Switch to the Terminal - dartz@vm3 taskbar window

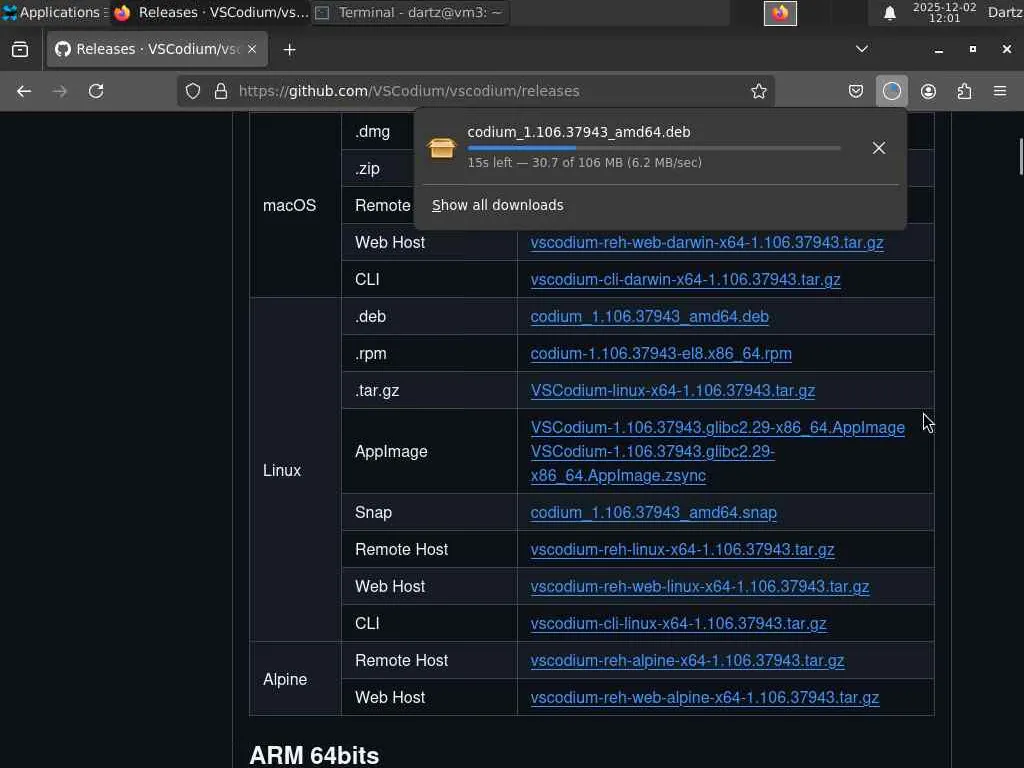point(411,12)
